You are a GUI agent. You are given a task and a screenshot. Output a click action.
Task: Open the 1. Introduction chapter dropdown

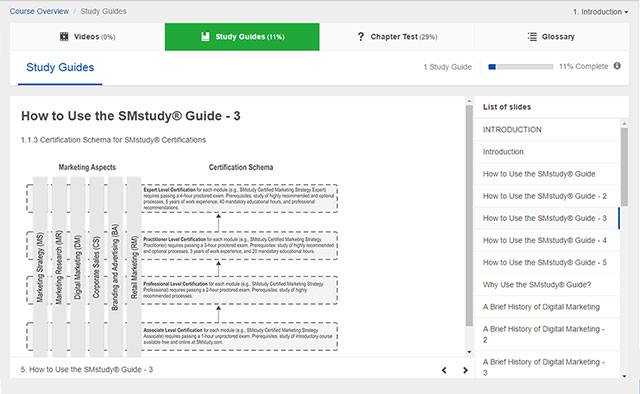(x=600, y=12)
